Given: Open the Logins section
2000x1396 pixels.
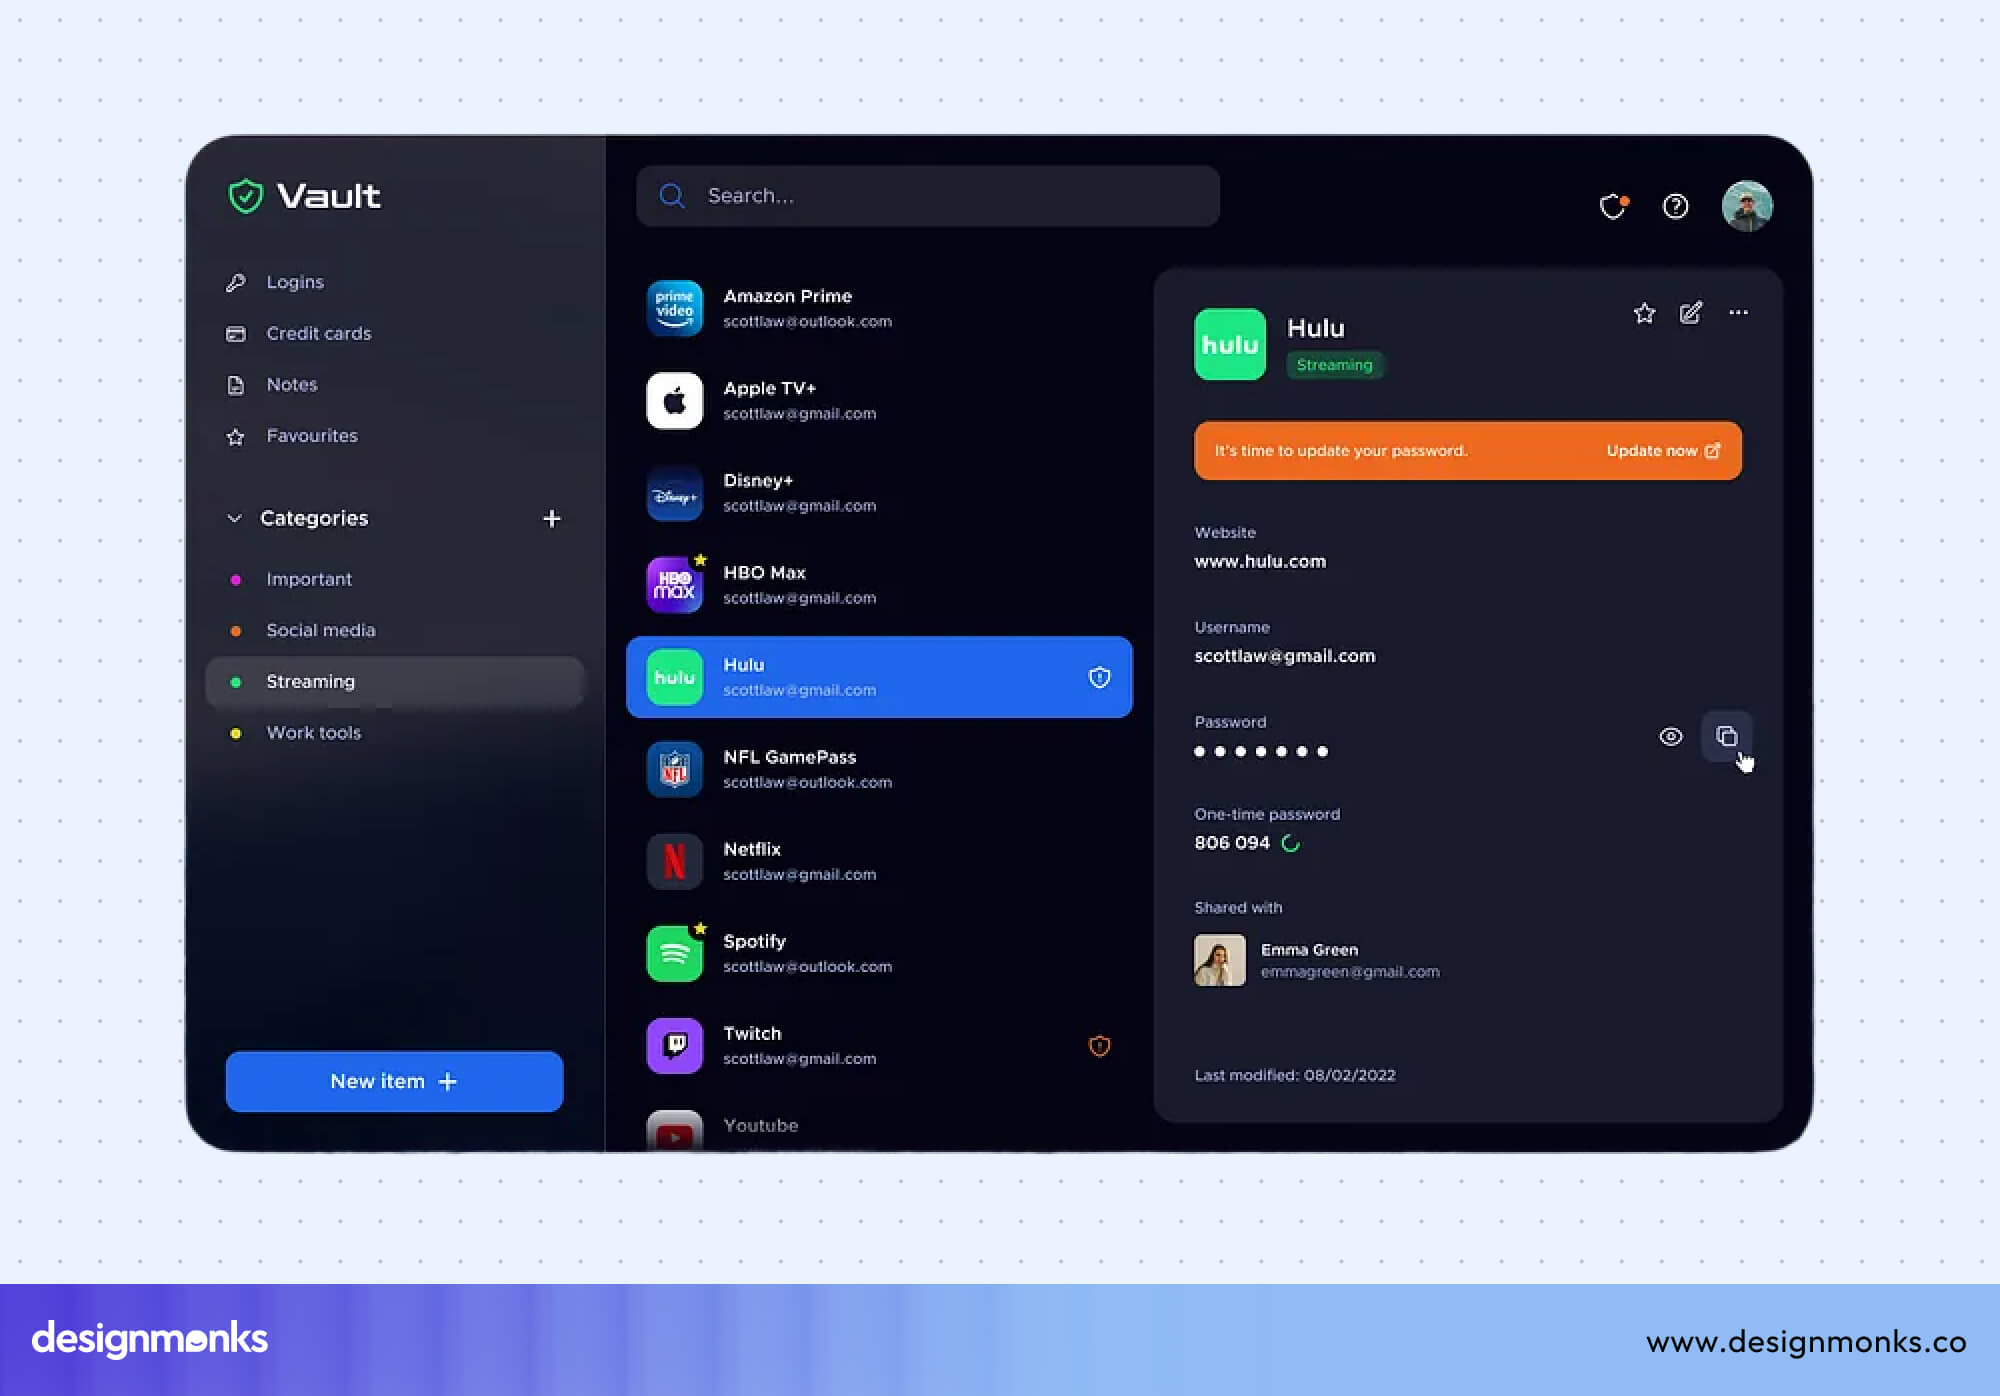Looking at the screenshot, I should click(294, 282).
